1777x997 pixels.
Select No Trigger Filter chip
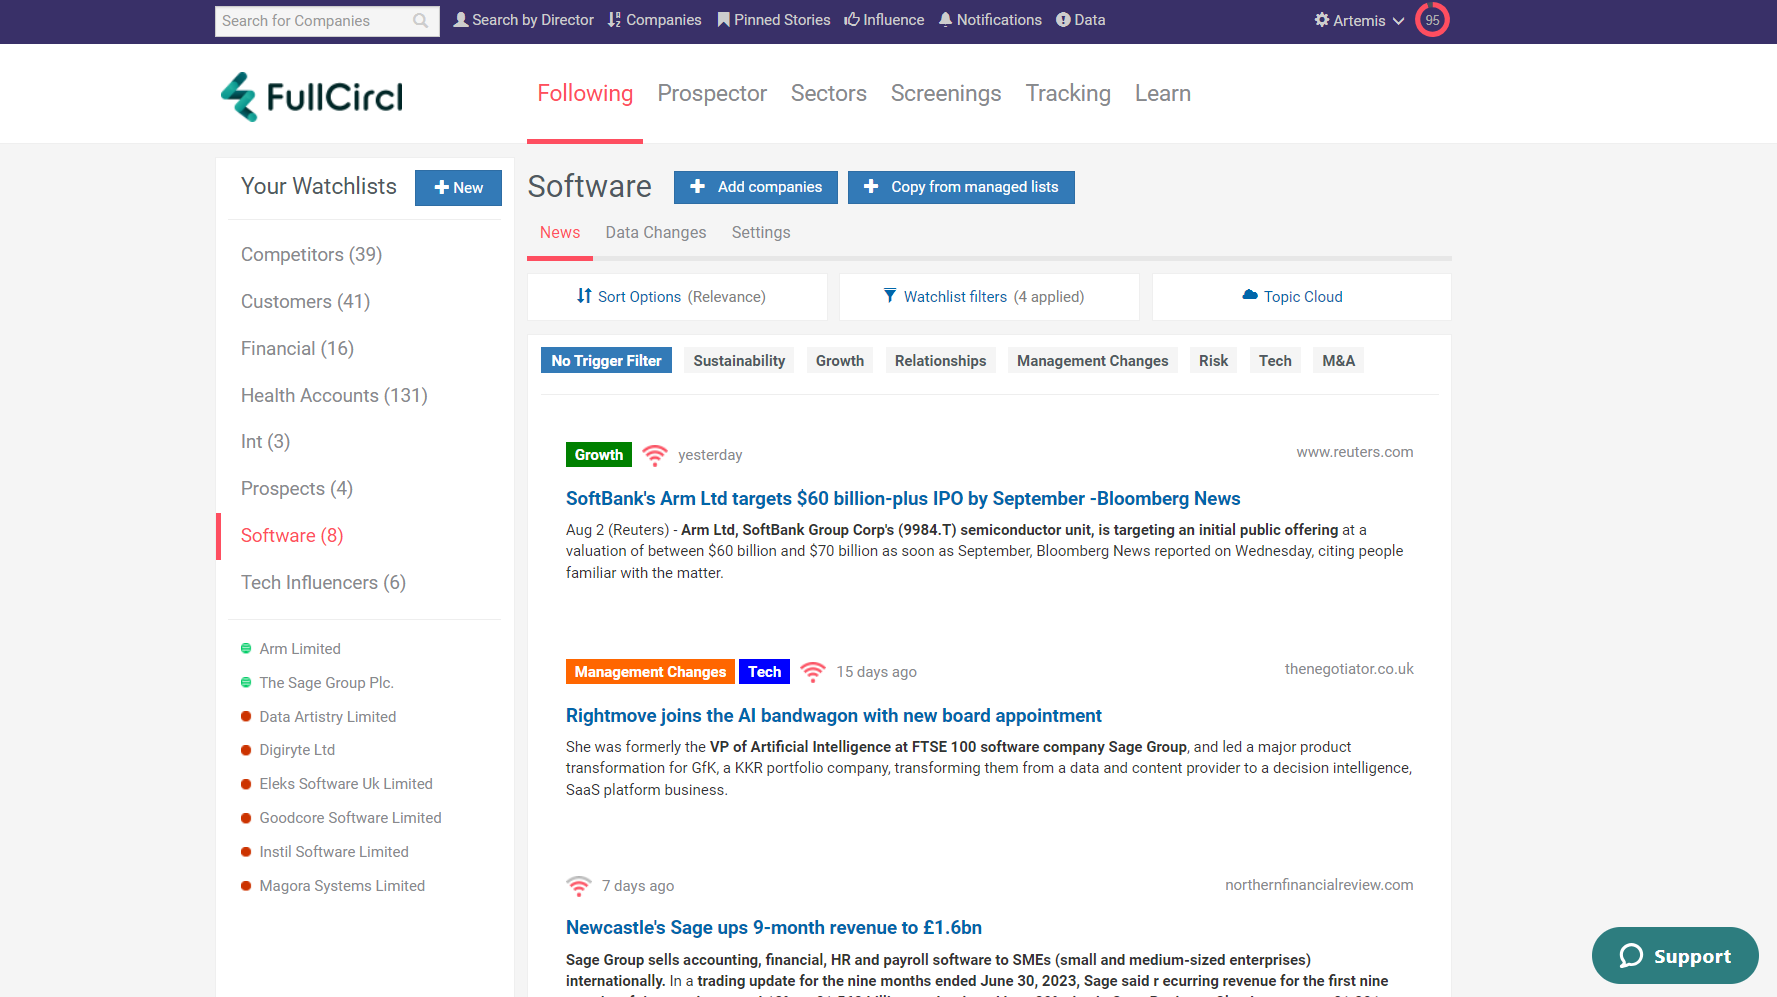[x=606, y=361]
